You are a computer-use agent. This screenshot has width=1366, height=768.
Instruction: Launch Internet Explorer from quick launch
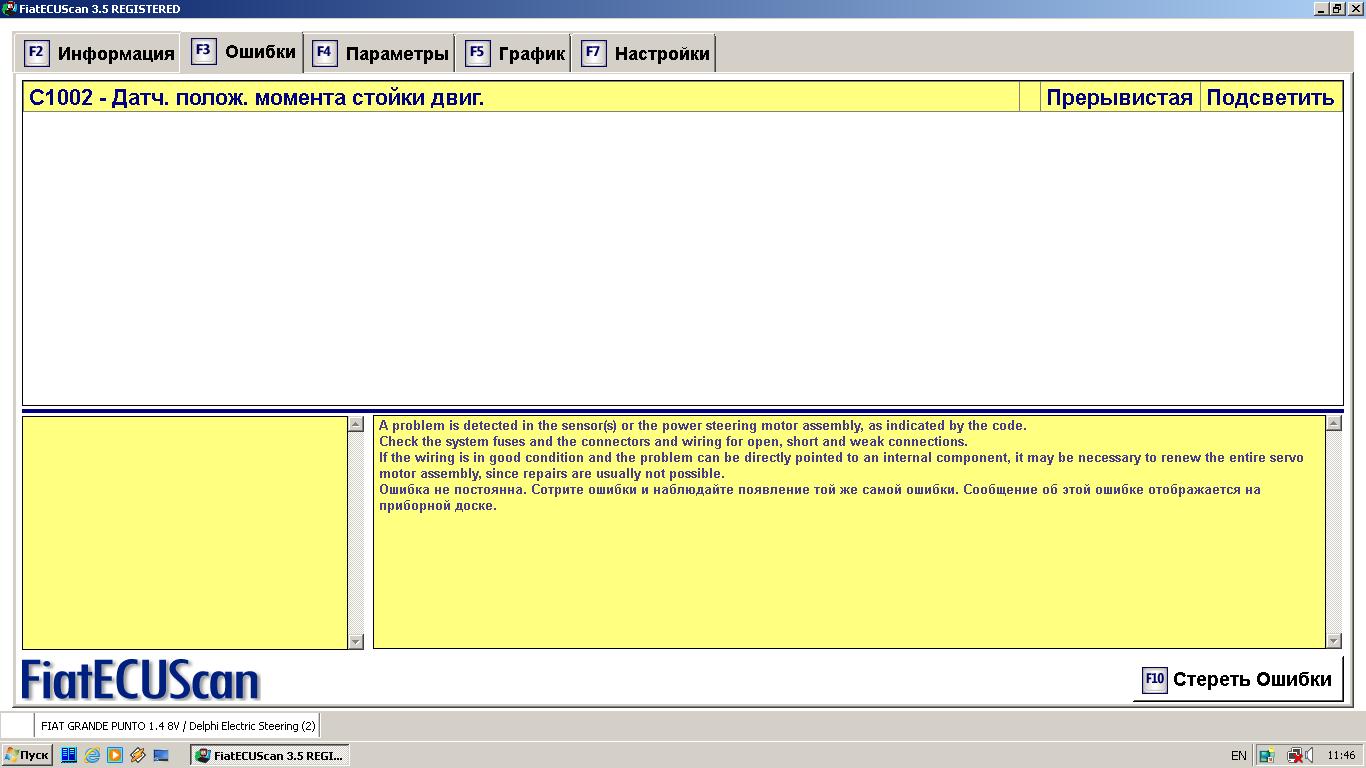pos(92,755)
